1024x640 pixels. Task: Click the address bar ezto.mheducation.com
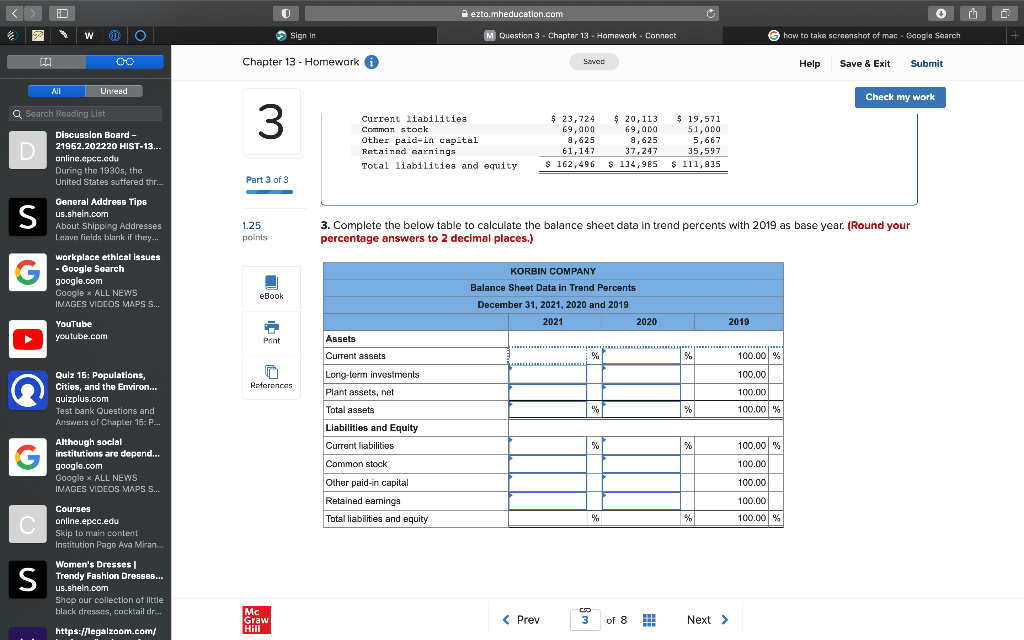(x=511, y=13)
